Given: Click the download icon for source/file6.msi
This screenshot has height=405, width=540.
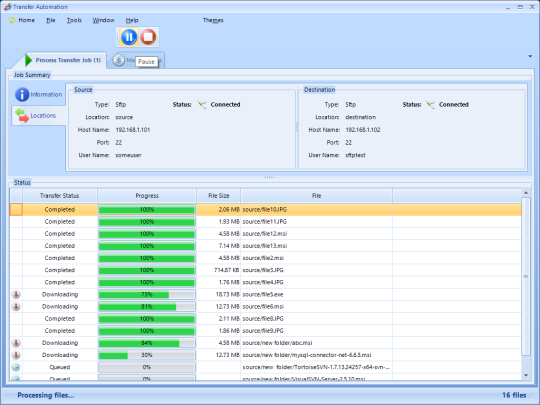Looking at the screenshot, I should [16, 307].
